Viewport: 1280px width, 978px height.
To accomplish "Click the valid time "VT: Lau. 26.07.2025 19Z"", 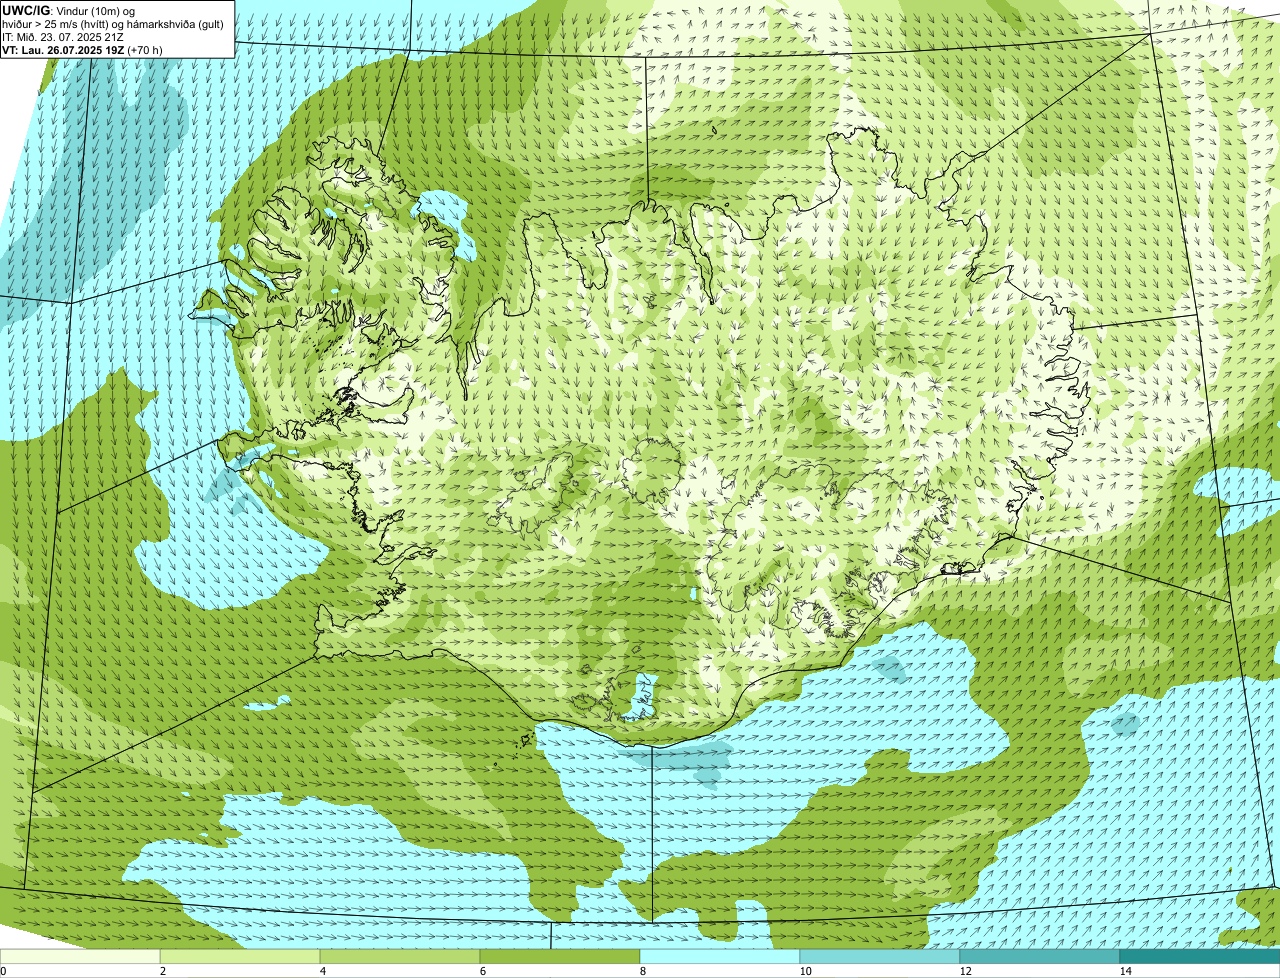I will [x=63, y=49].
